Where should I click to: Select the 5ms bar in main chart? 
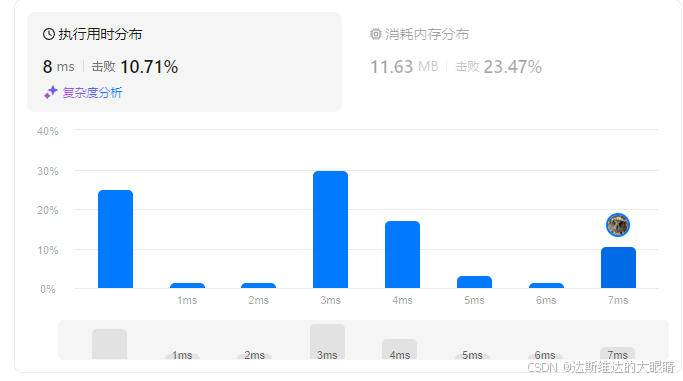[x=474, y=282]
